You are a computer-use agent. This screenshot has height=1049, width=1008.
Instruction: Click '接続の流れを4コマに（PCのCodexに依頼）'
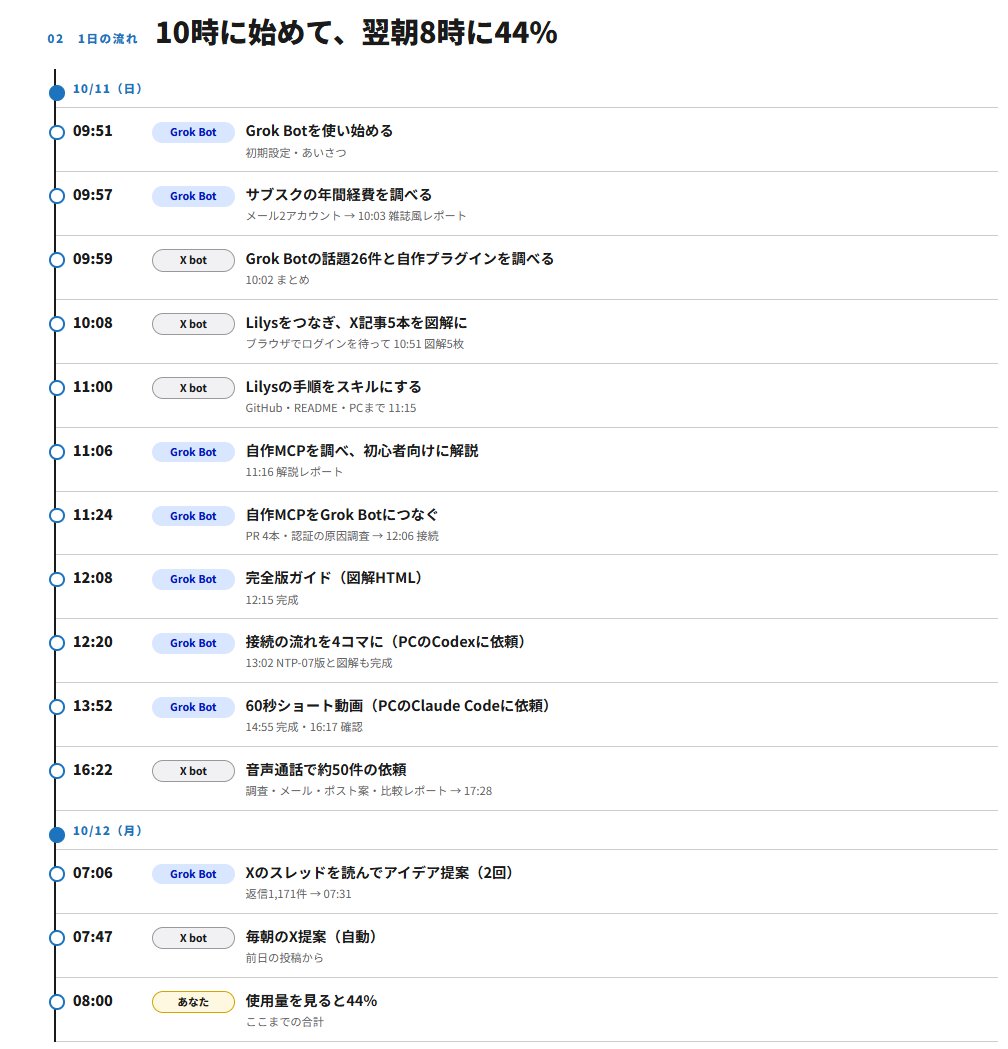tap(385, 642)
